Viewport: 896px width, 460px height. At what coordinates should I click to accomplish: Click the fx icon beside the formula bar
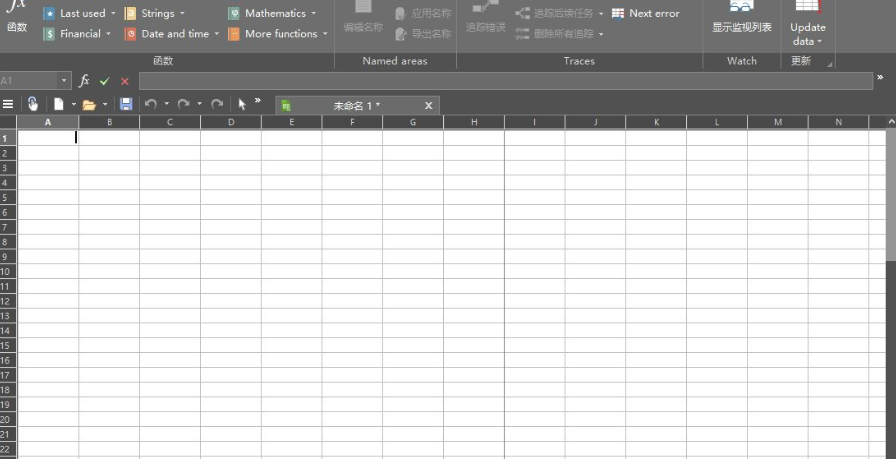[84, 81]
